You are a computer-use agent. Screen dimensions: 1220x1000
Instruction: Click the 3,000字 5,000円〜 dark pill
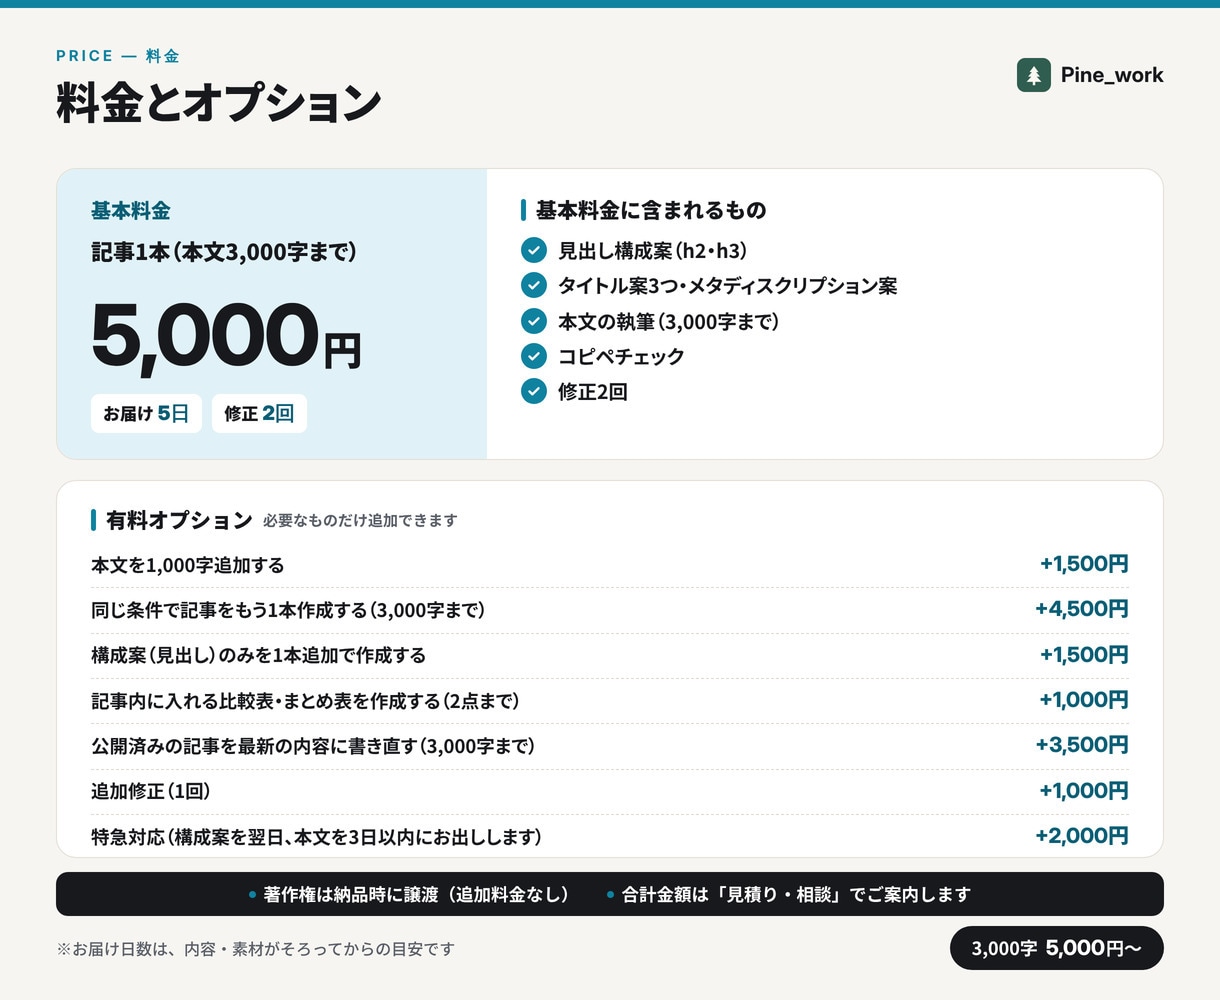1056,948
